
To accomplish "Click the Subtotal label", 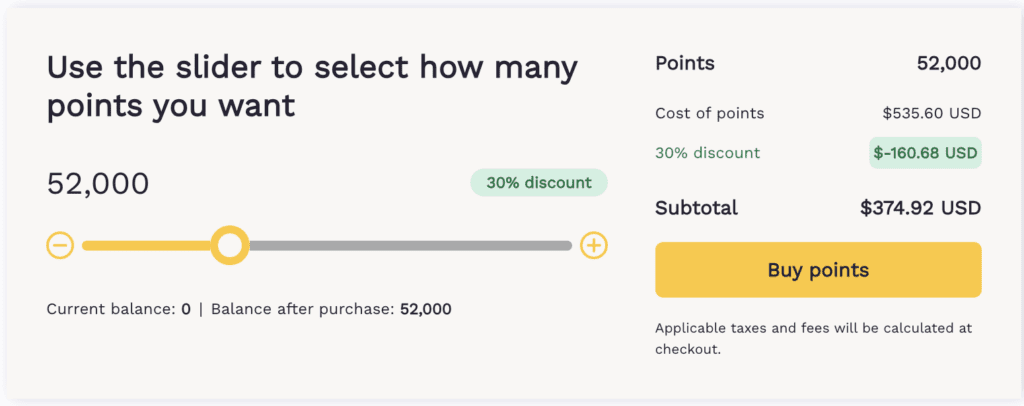I will (696, 208).
